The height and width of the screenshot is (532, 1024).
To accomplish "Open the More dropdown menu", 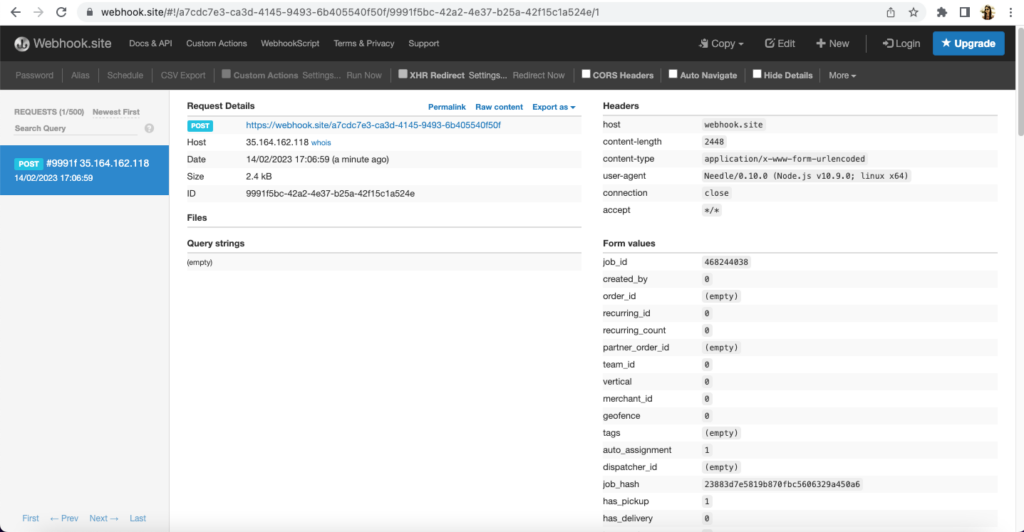I will pos(842,75).
